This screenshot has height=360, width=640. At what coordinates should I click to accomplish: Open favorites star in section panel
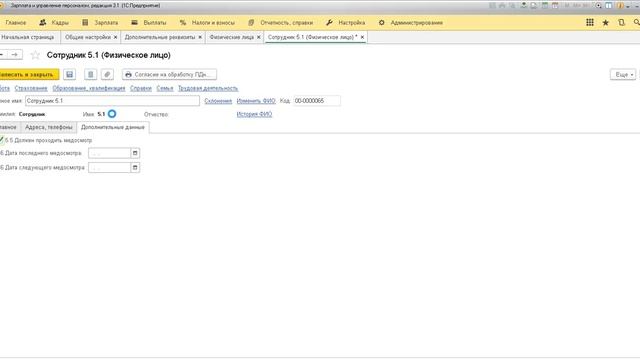point(606,22)
